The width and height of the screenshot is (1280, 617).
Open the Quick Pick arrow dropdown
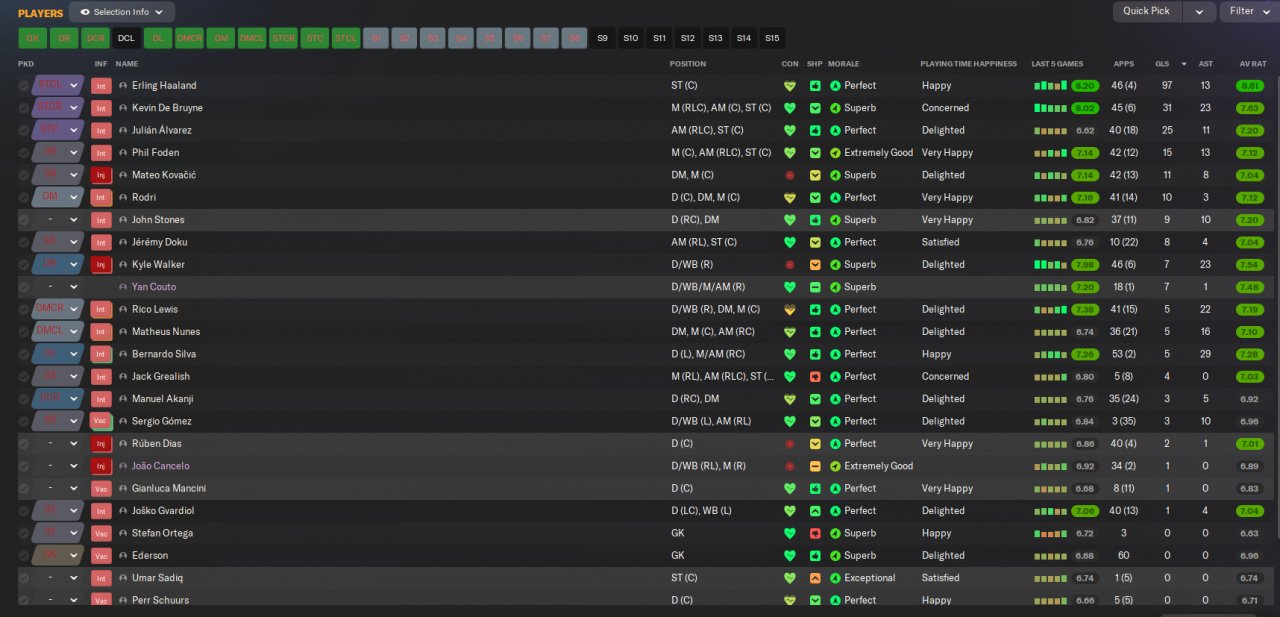[x=1199, y=11]
